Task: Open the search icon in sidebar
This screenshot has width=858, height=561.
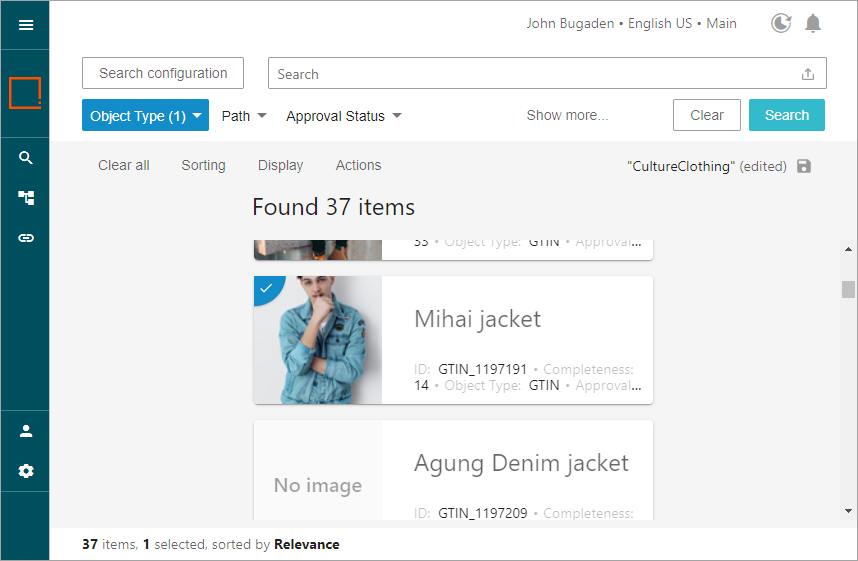Action: point(26,158)
